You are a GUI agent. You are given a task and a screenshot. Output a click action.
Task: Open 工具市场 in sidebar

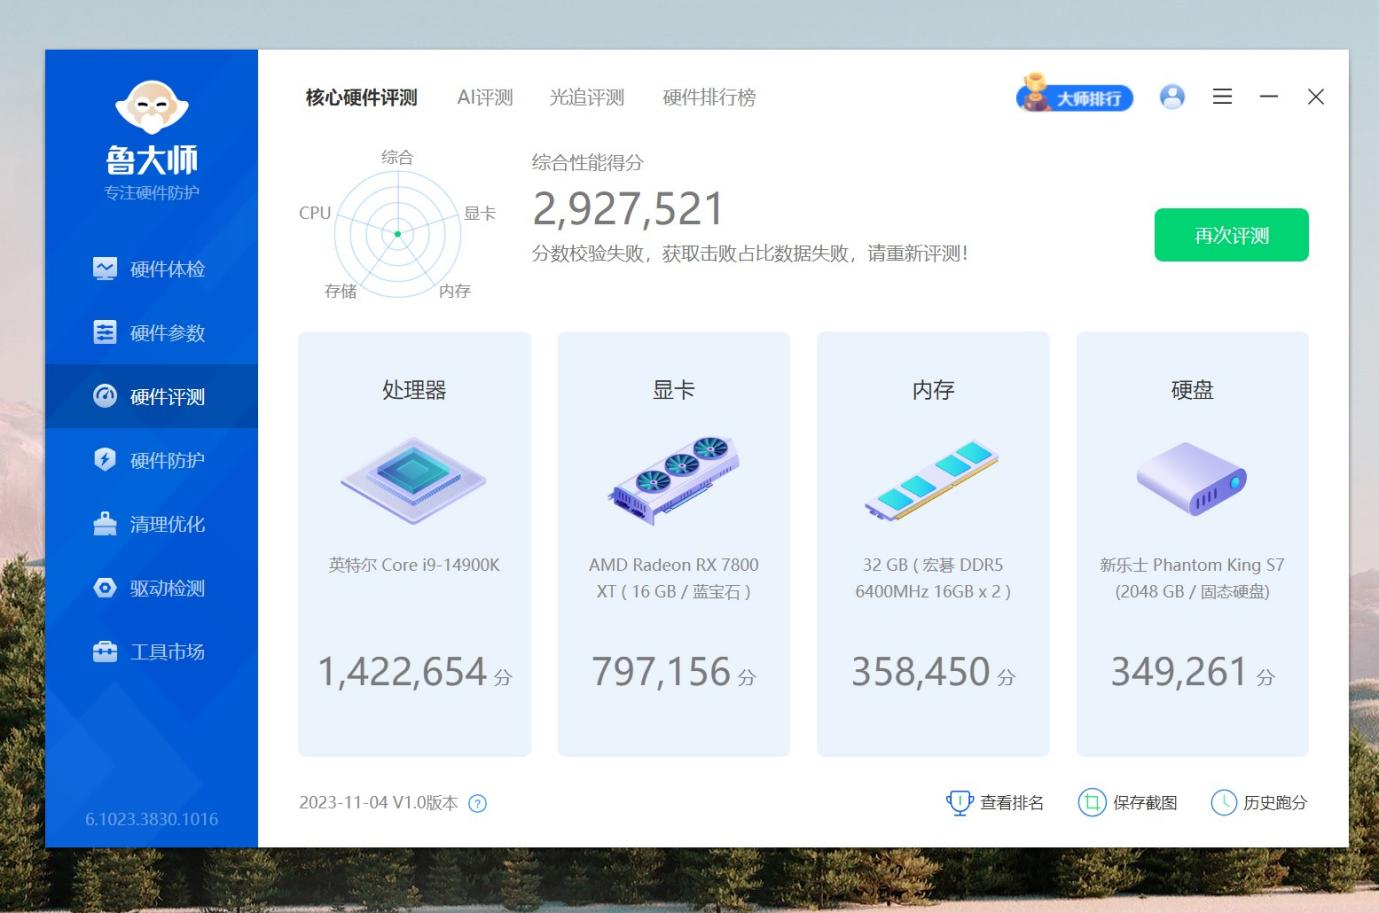[x=151, y=652]
